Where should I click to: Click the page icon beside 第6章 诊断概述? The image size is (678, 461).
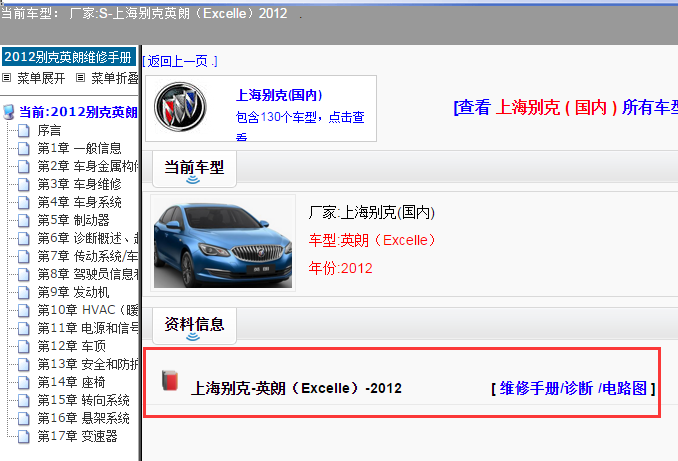click(x=24, y=239)
